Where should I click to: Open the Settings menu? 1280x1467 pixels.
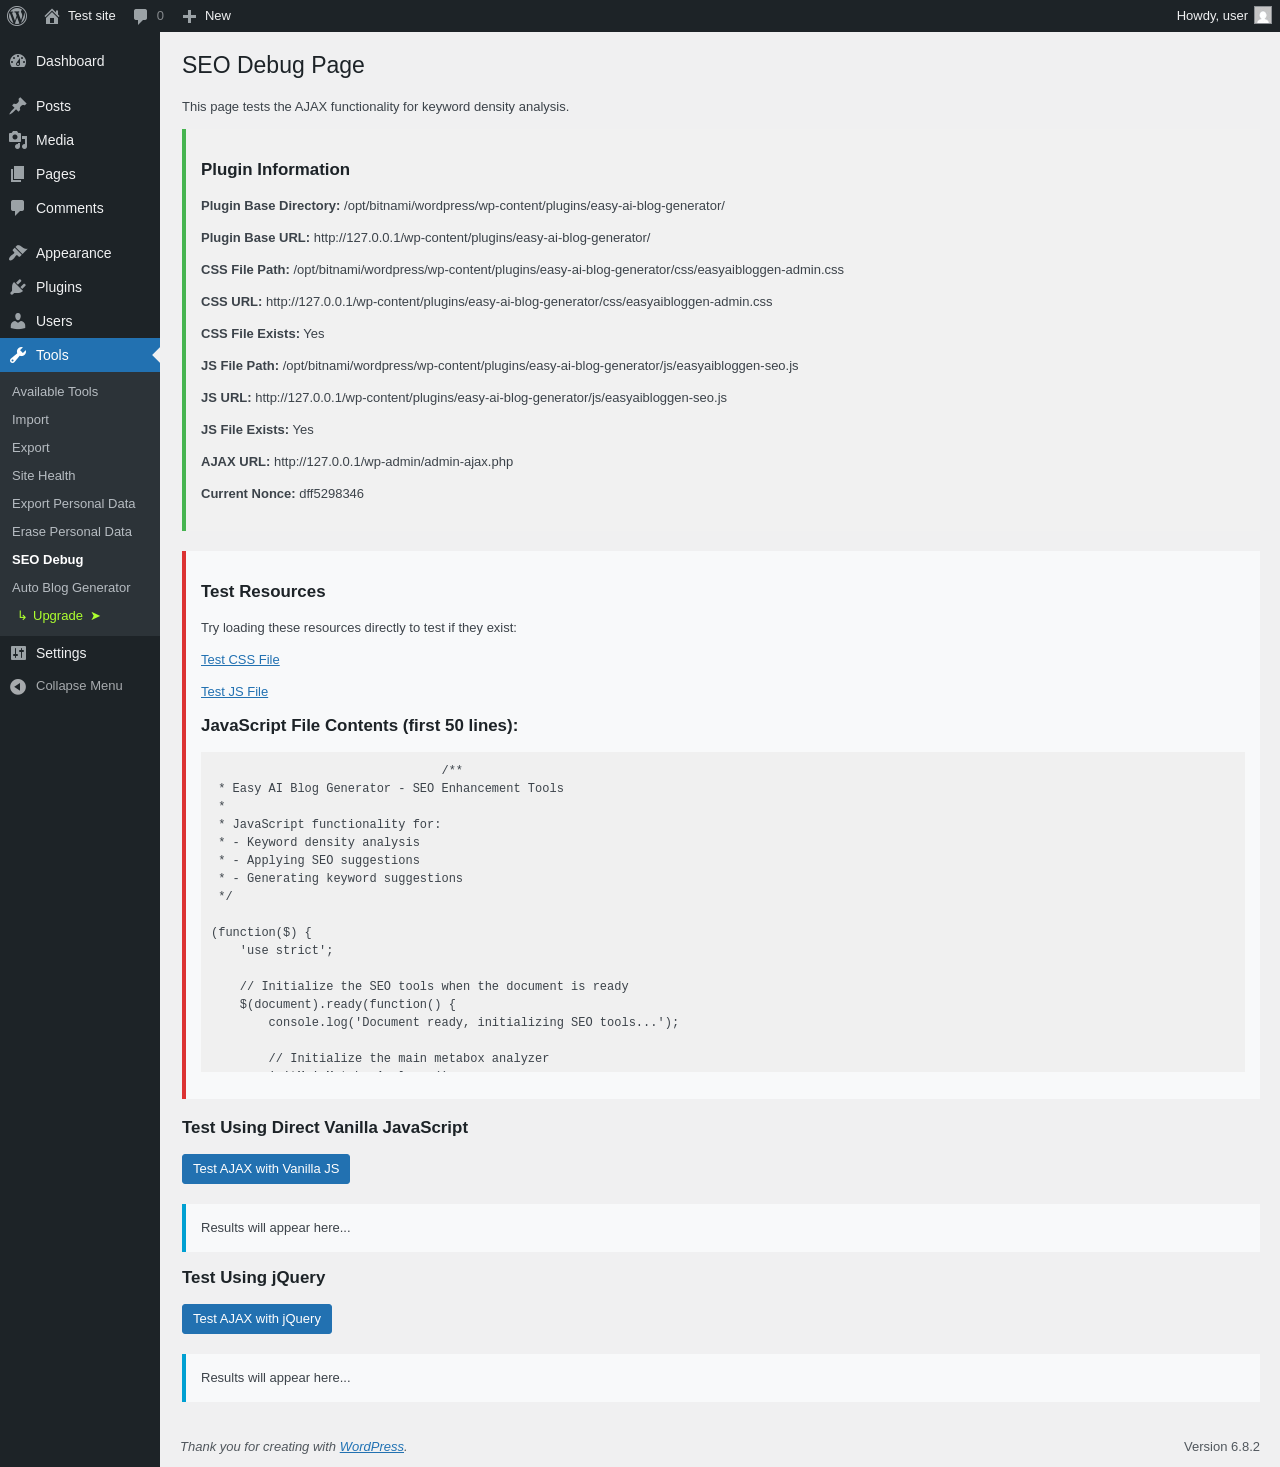pos(80,653)
